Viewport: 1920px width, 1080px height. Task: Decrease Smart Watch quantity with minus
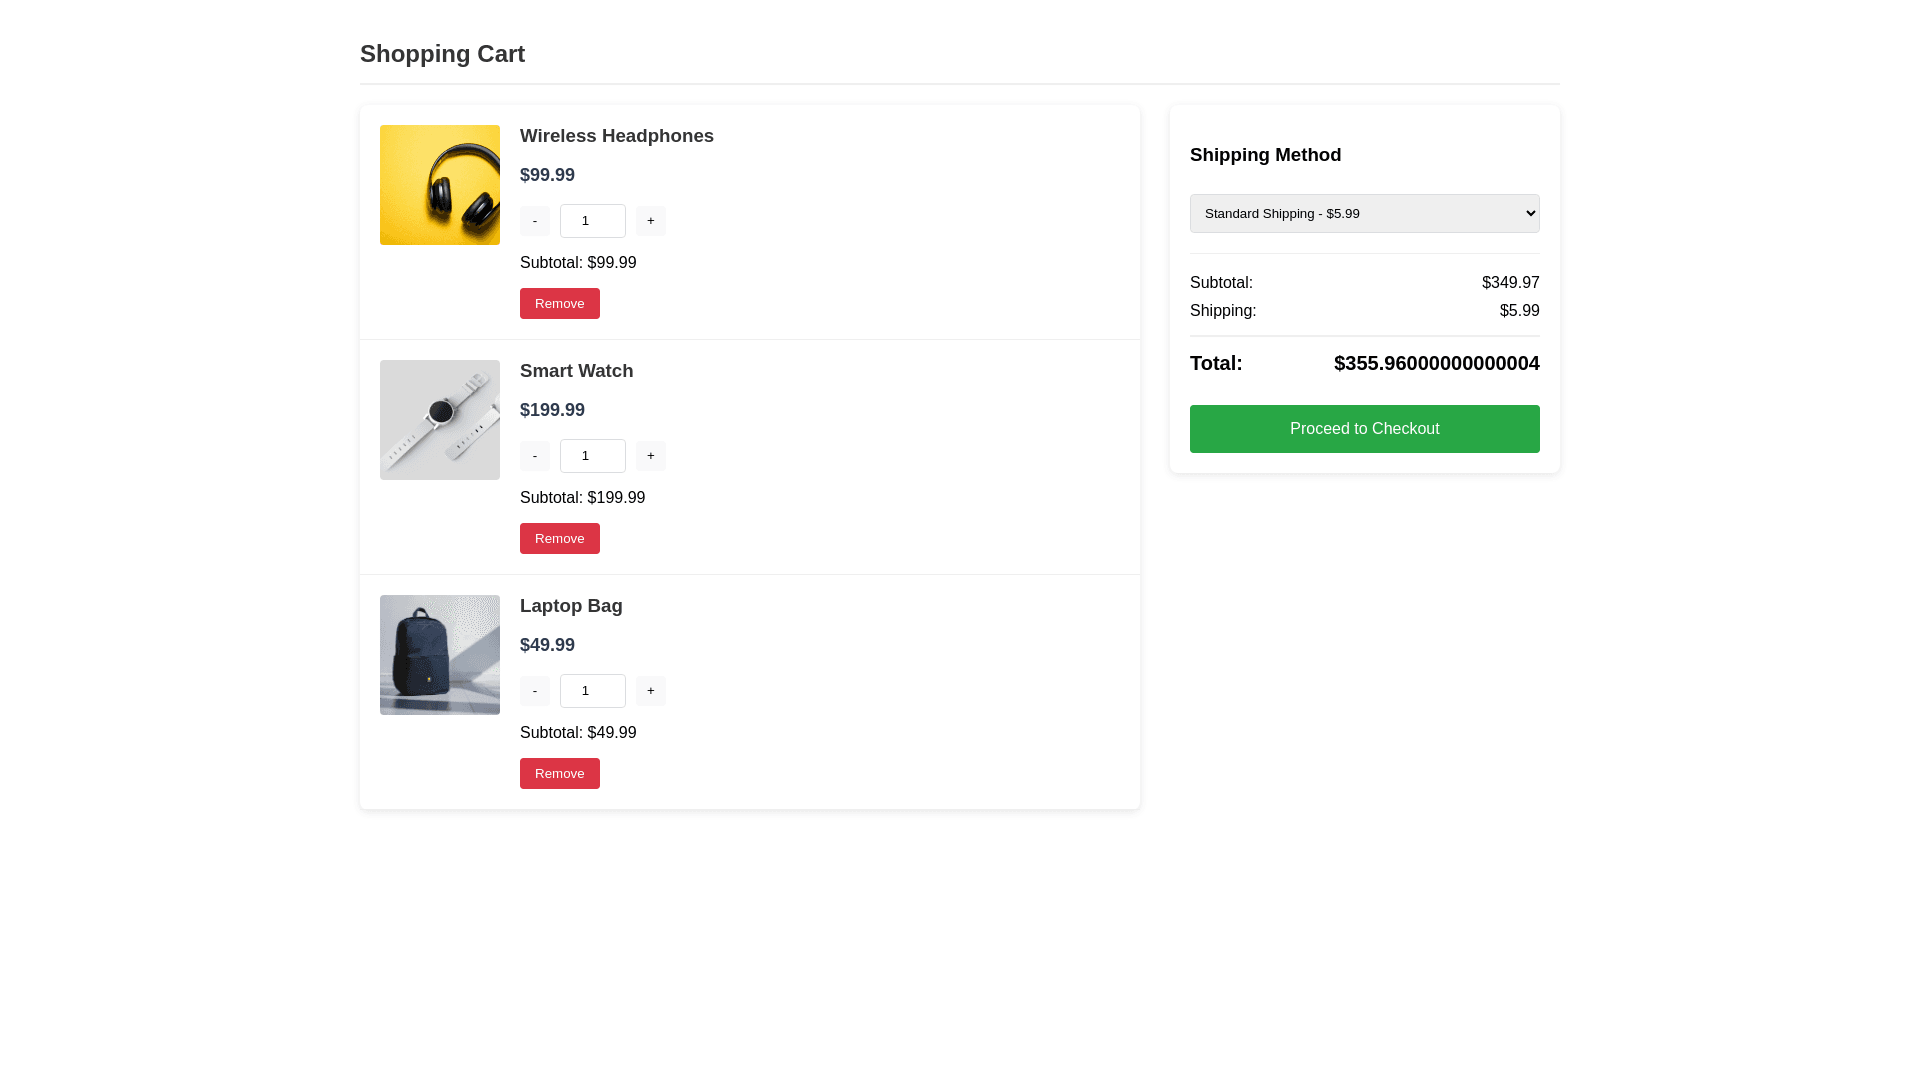pyautogui.click(x=535, y=456)
